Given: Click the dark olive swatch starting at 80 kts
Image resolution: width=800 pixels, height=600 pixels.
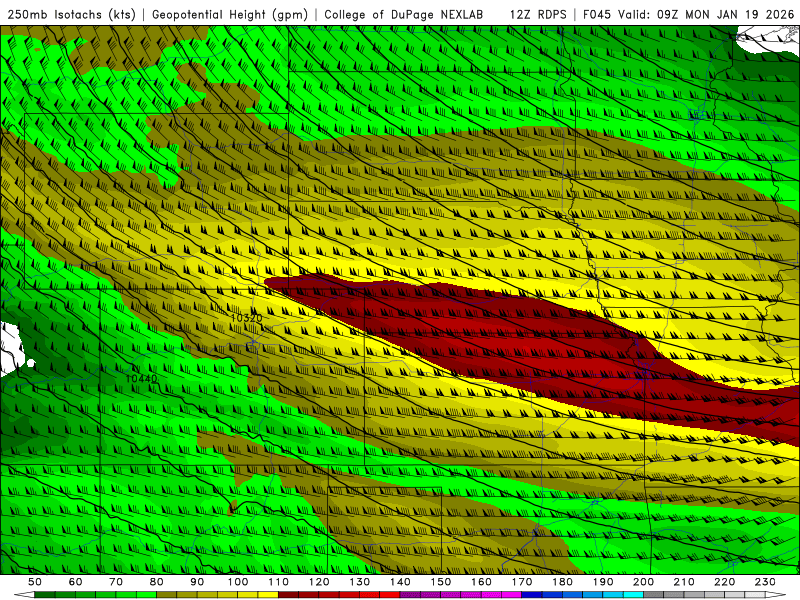Looking at the screenshot, I should click(x=166, y=595).
